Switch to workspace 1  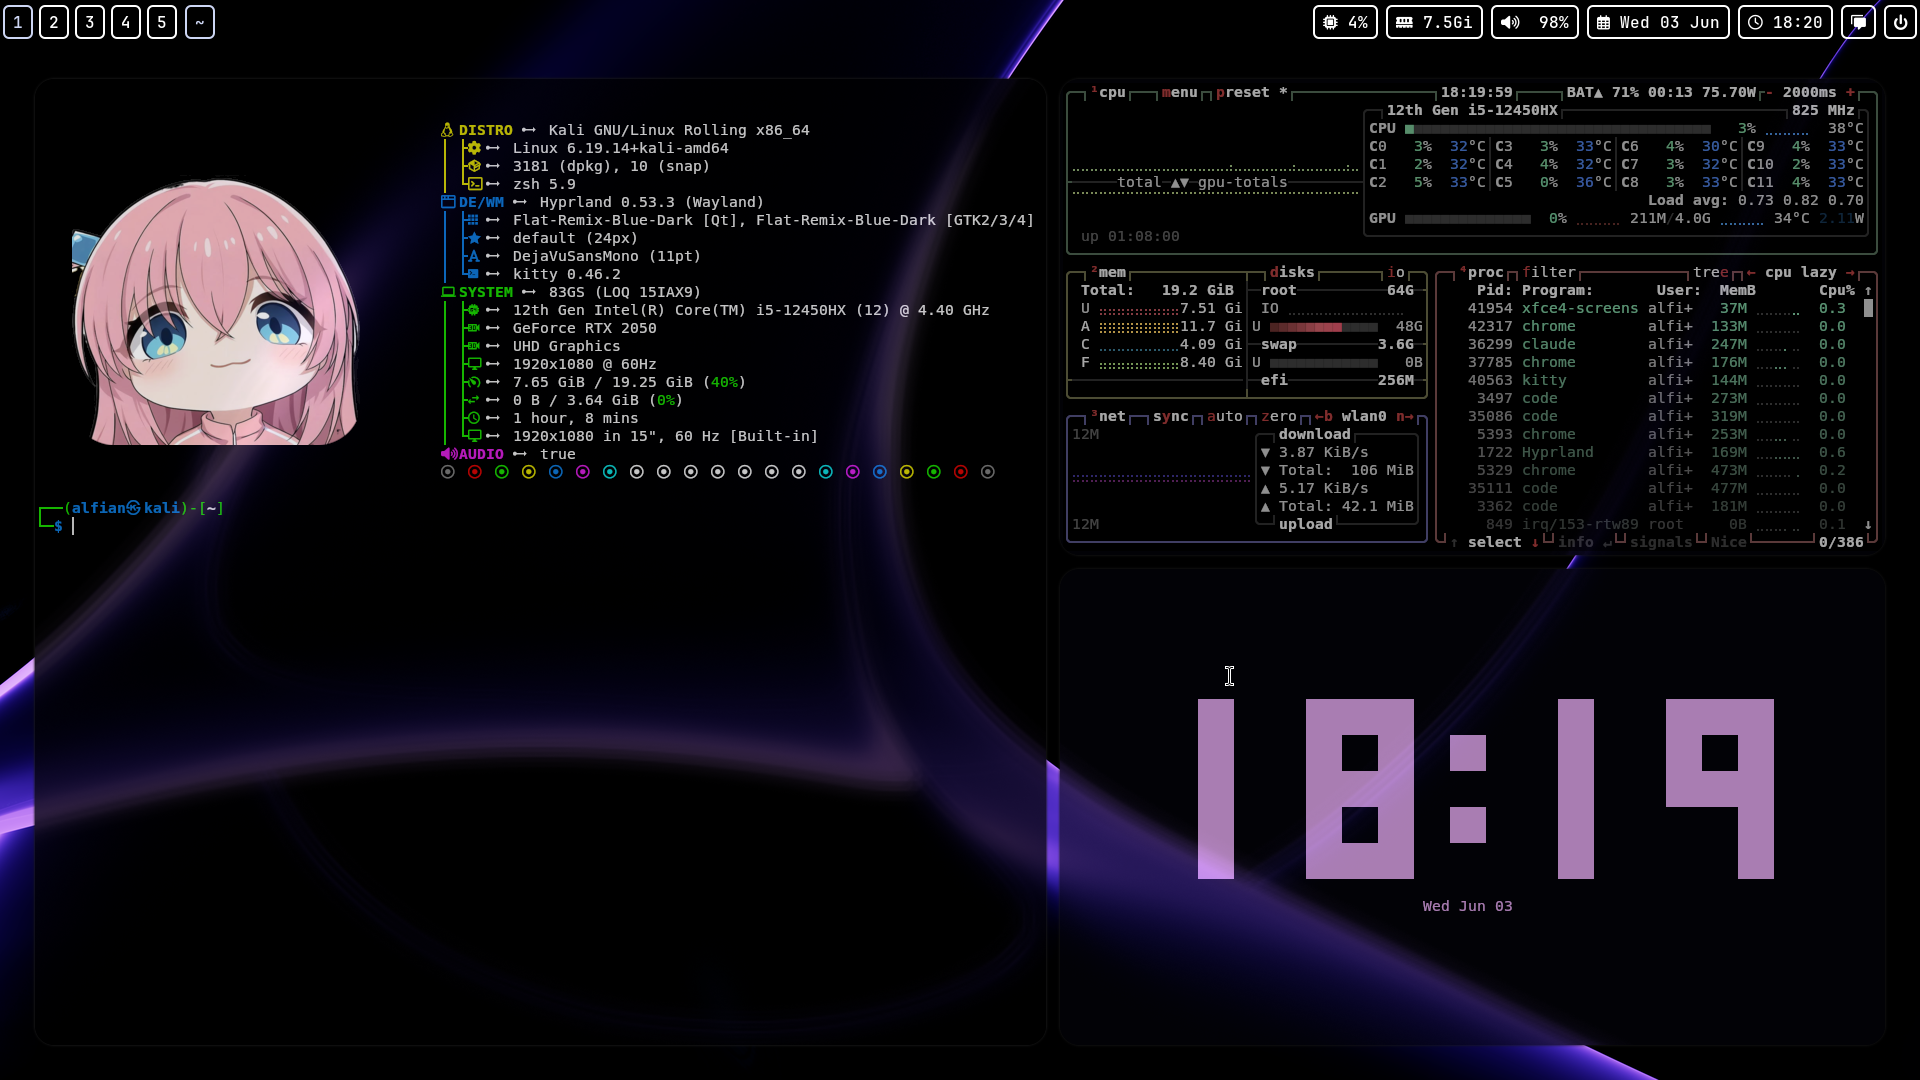point(18,22)
